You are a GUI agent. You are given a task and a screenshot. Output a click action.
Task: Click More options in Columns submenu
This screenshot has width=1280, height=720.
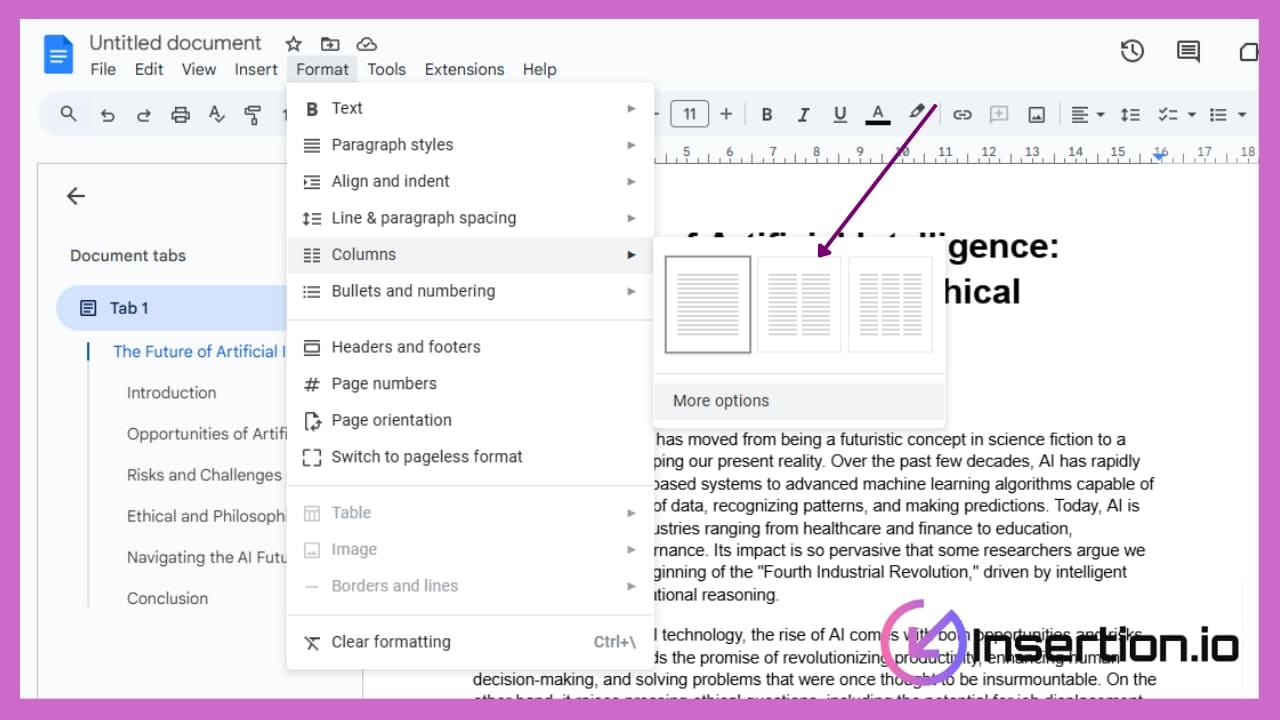tap(721, 401)
